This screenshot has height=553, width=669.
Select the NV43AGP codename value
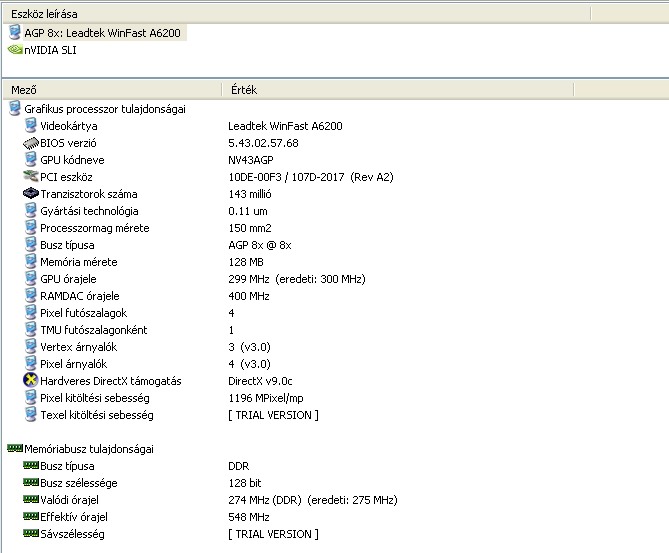coord(251,160)
